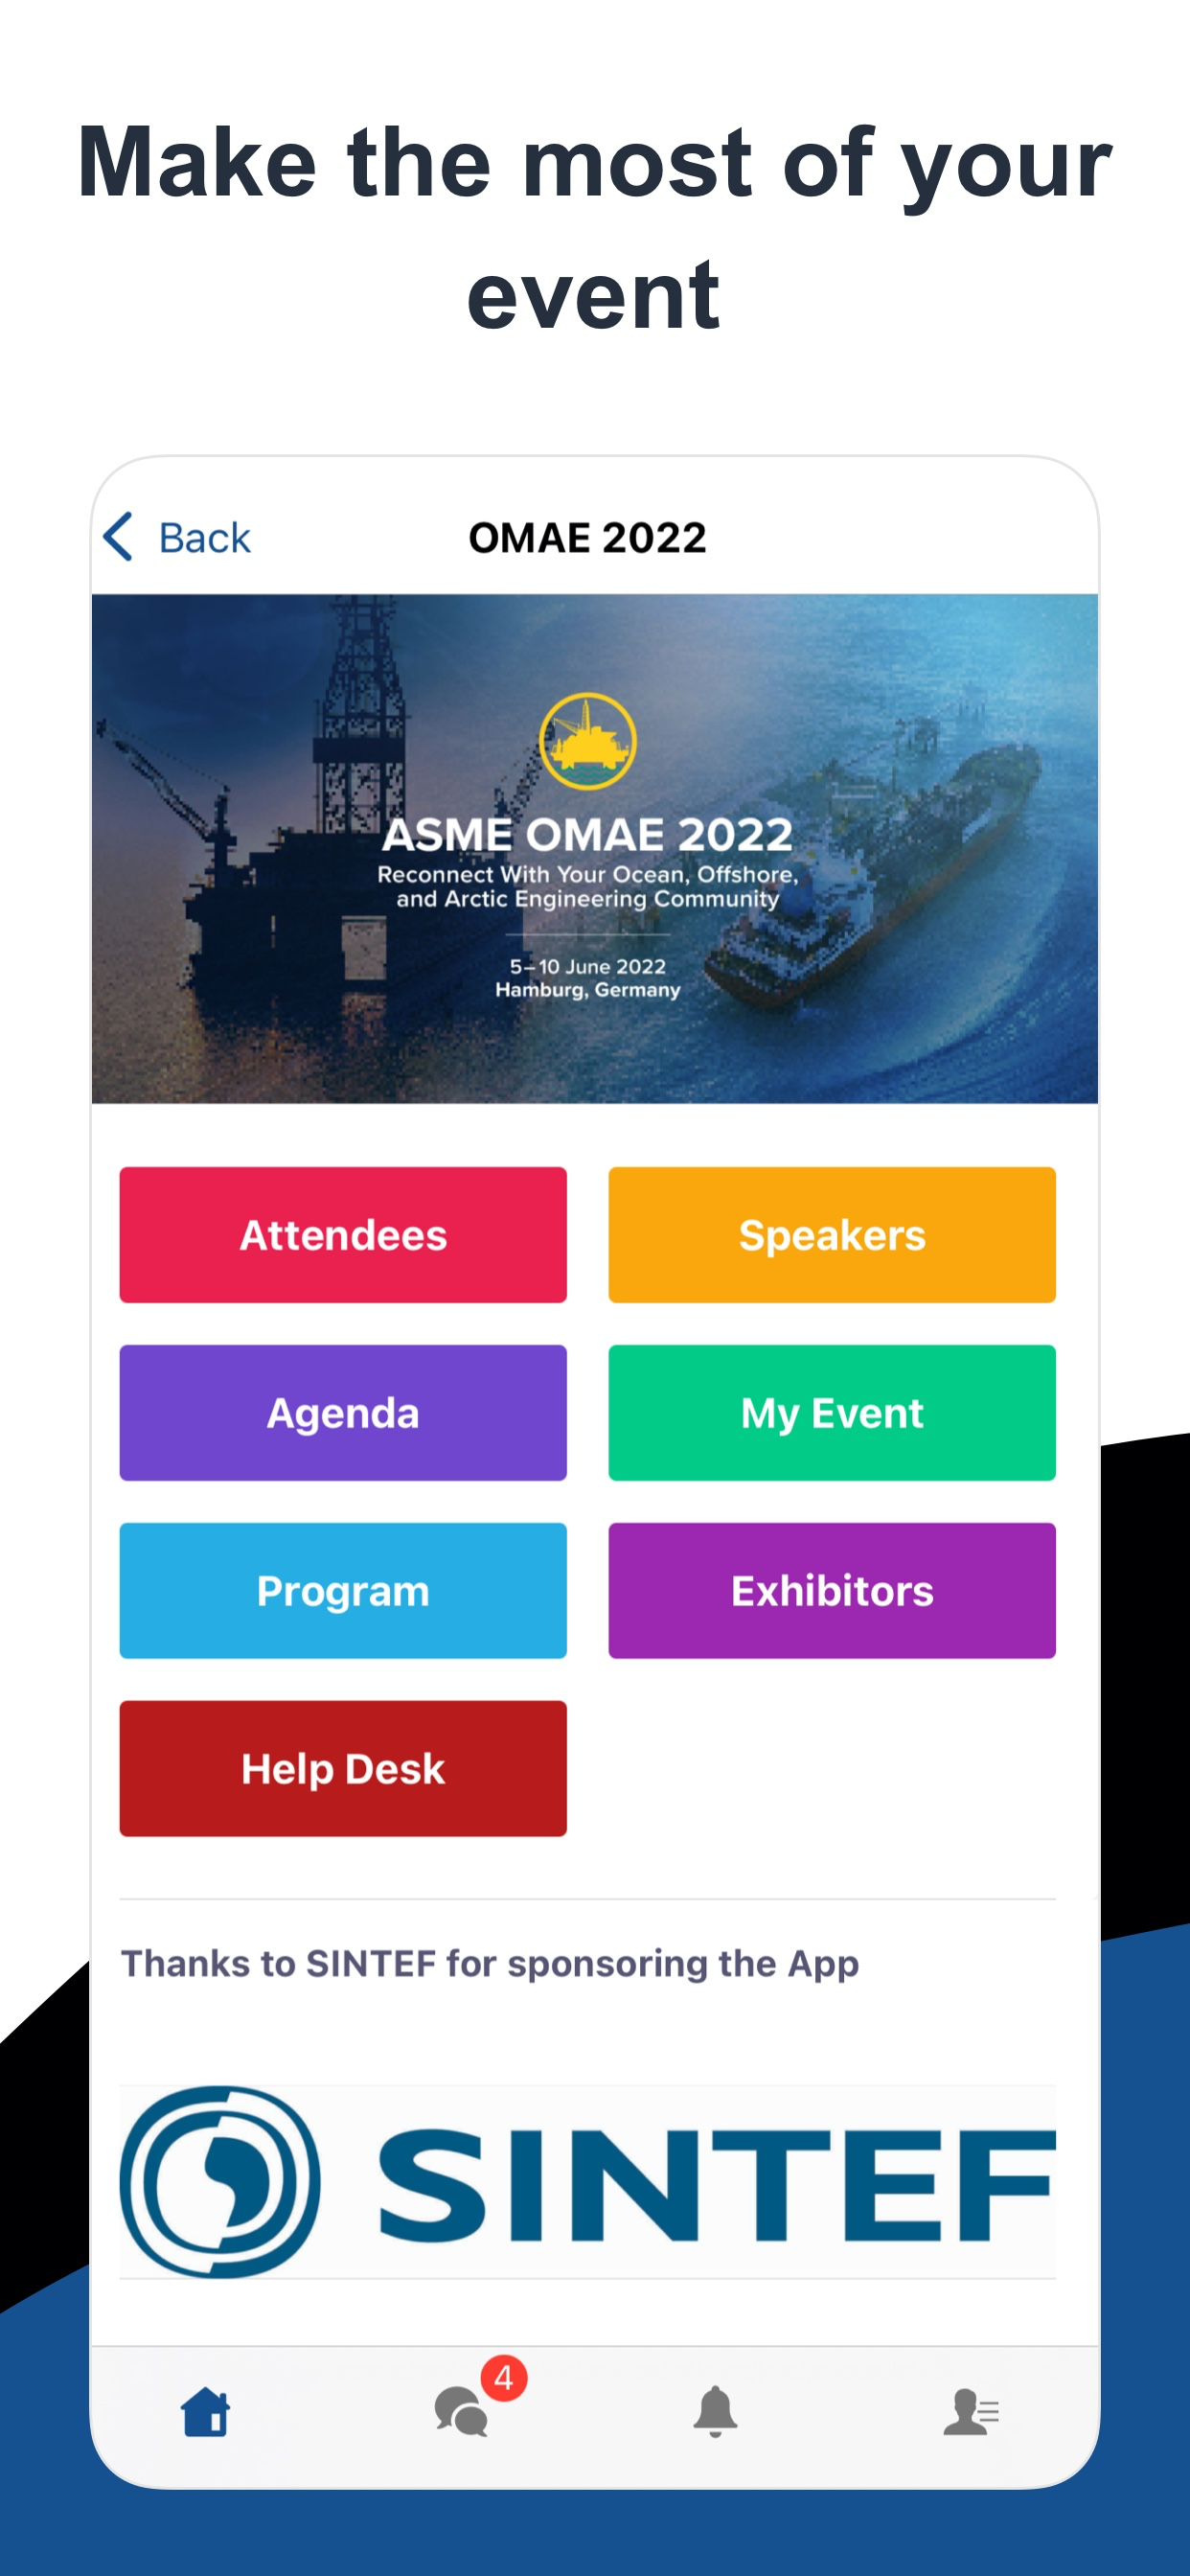Tap the yellow OMAE platform emblem

pyautogui.click(x=588, y=741)
